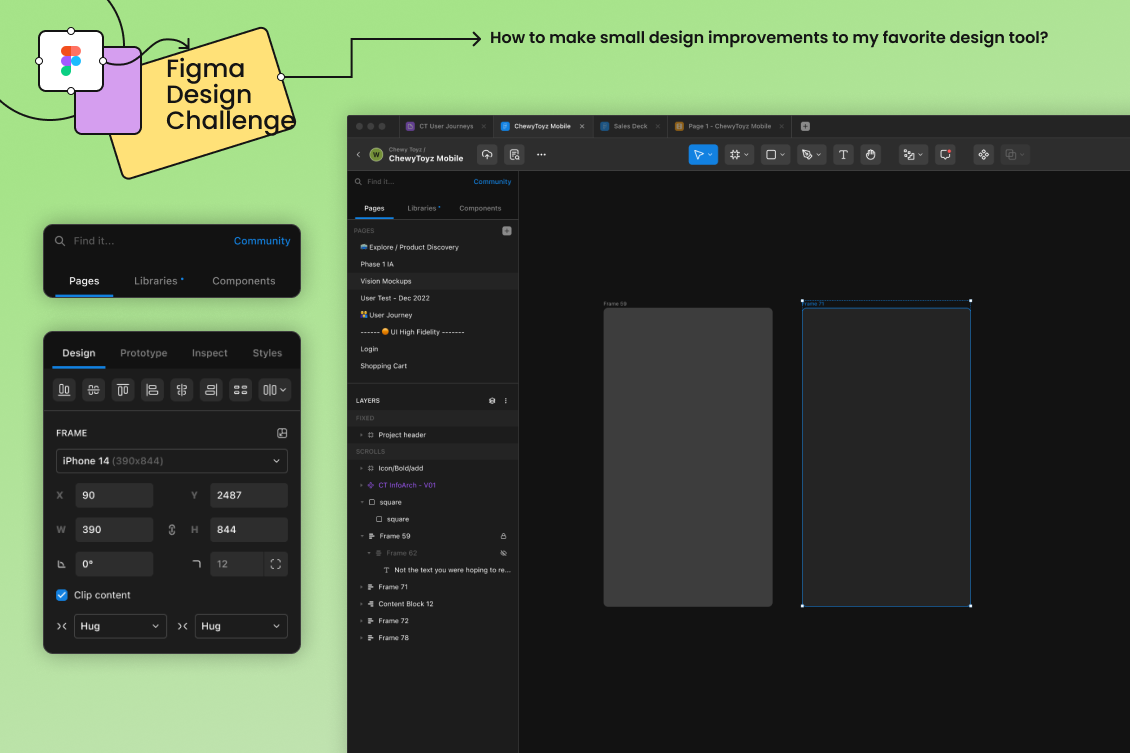
Task: Click the Y position field showing 2487
Action: coord(249,496)
